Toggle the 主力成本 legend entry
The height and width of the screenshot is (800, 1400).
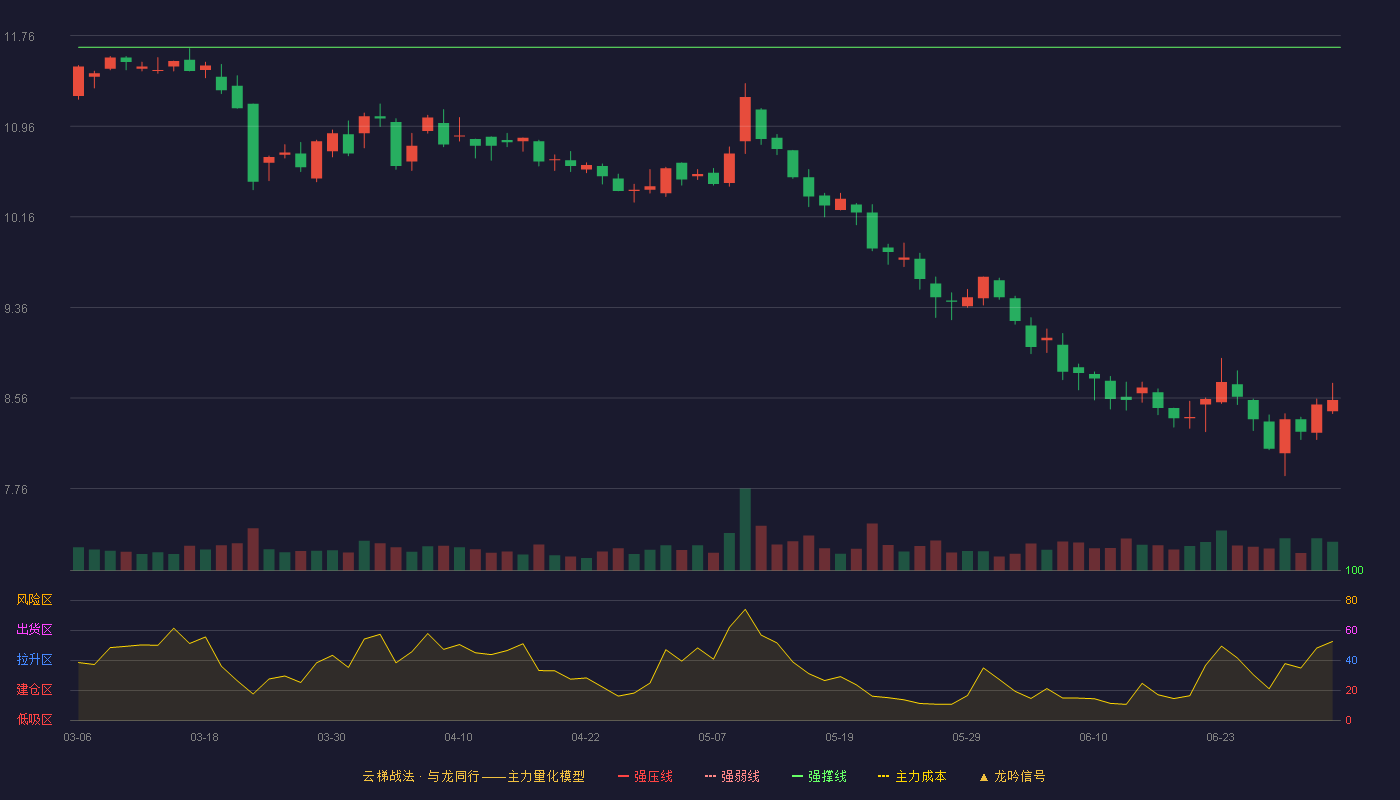coord(912,776)
